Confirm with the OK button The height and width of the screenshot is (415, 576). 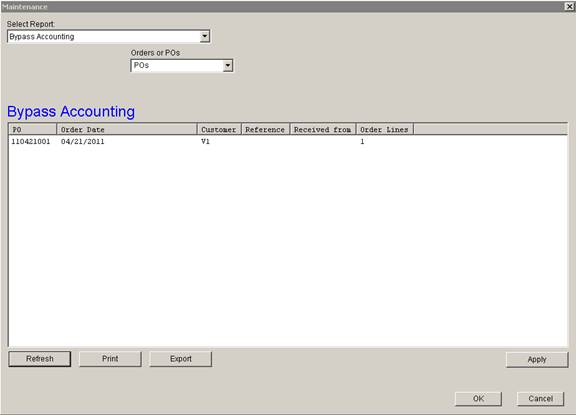(x=478, y=399)
